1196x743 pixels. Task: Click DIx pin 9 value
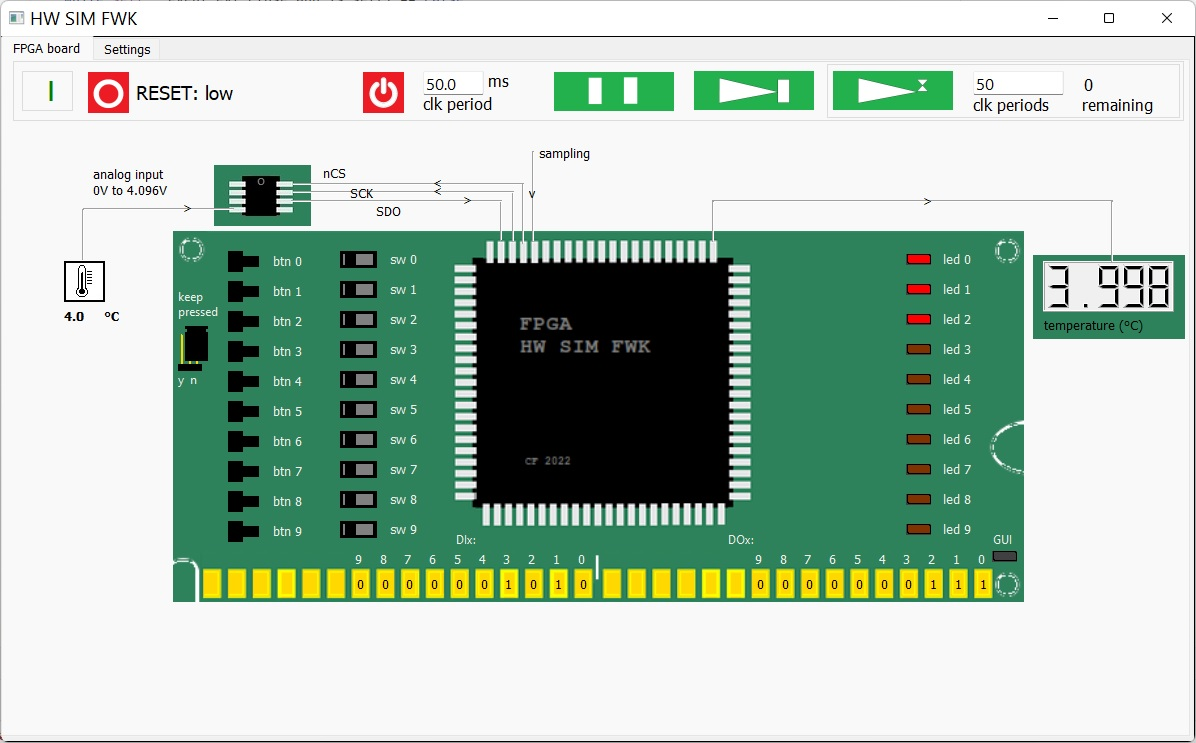[x=361, y=584]
